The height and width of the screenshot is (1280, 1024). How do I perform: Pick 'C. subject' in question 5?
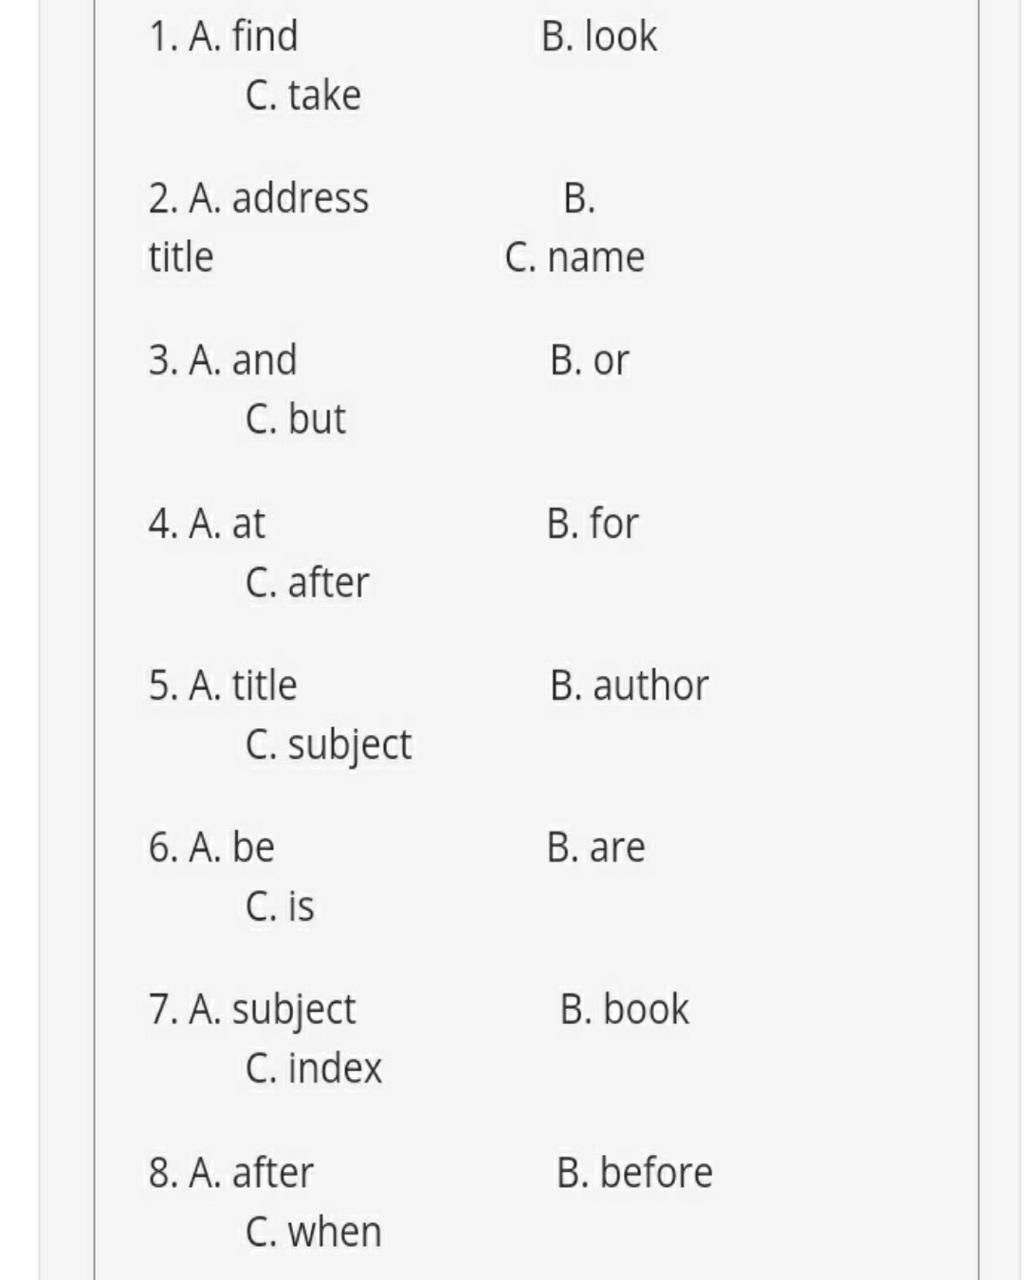pyautogui.click(x=328, y=745)
